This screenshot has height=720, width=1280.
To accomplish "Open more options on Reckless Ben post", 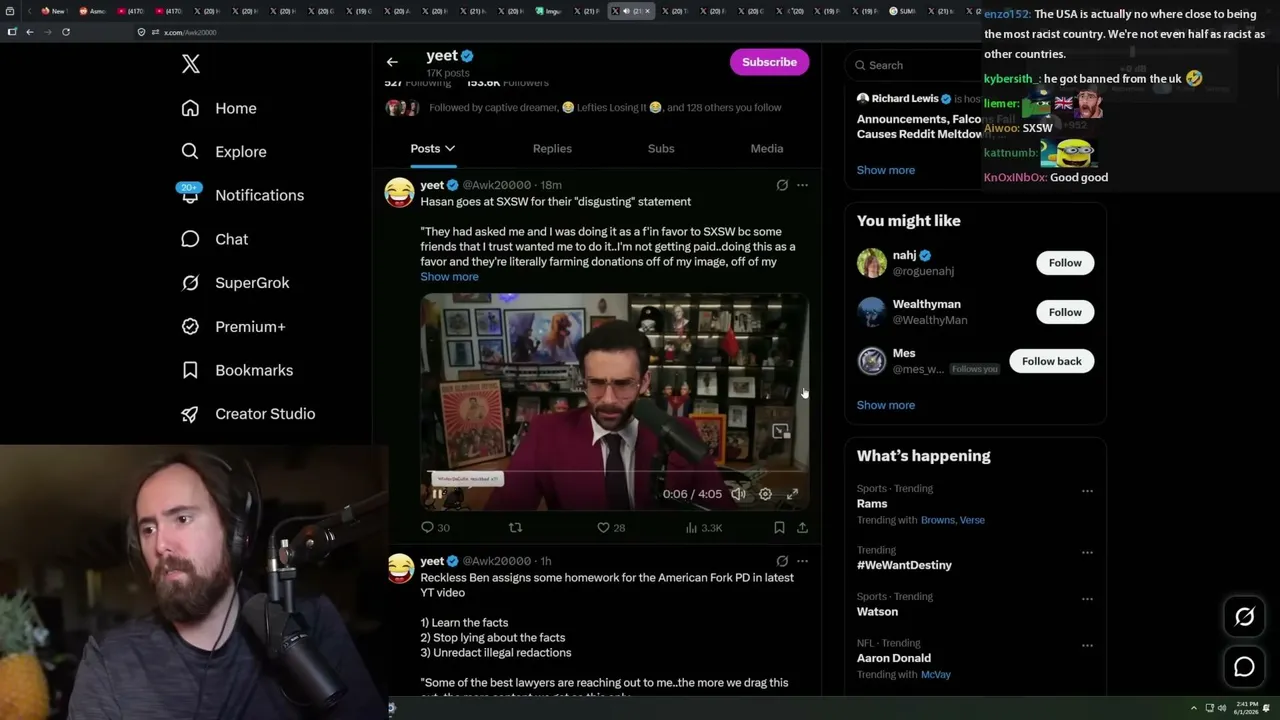I will (x=802, y=561).
